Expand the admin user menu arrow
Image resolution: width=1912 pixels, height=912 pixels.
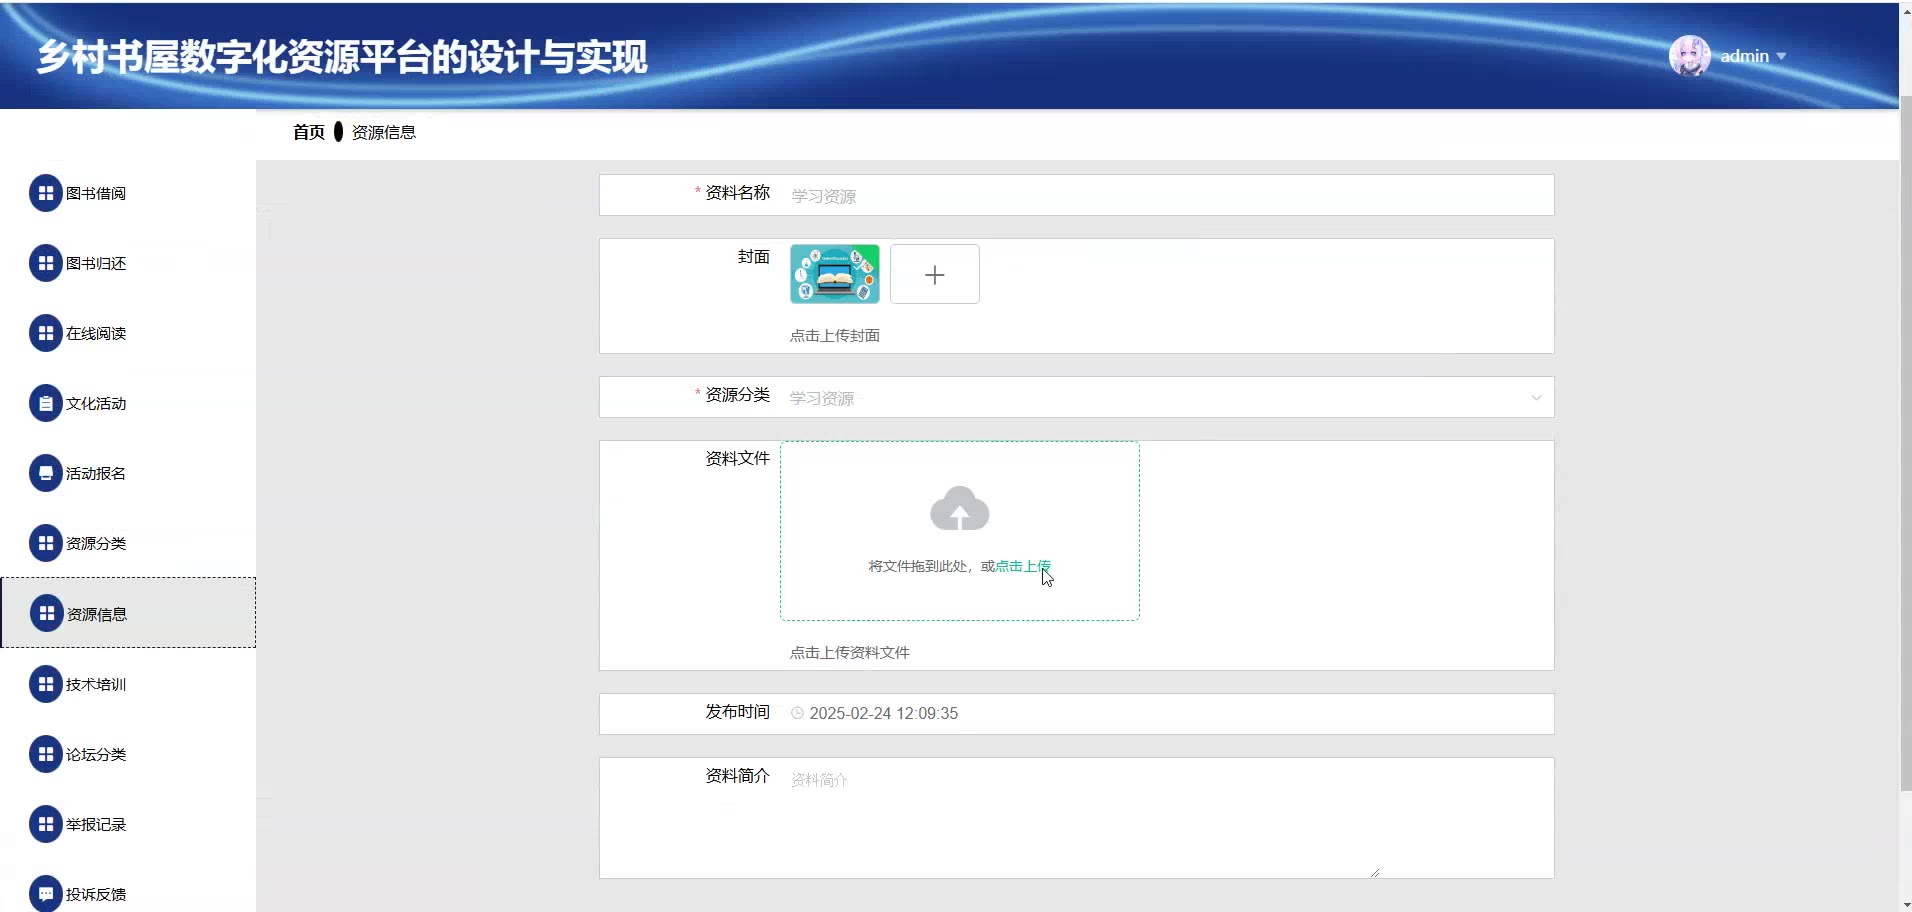1781,57
